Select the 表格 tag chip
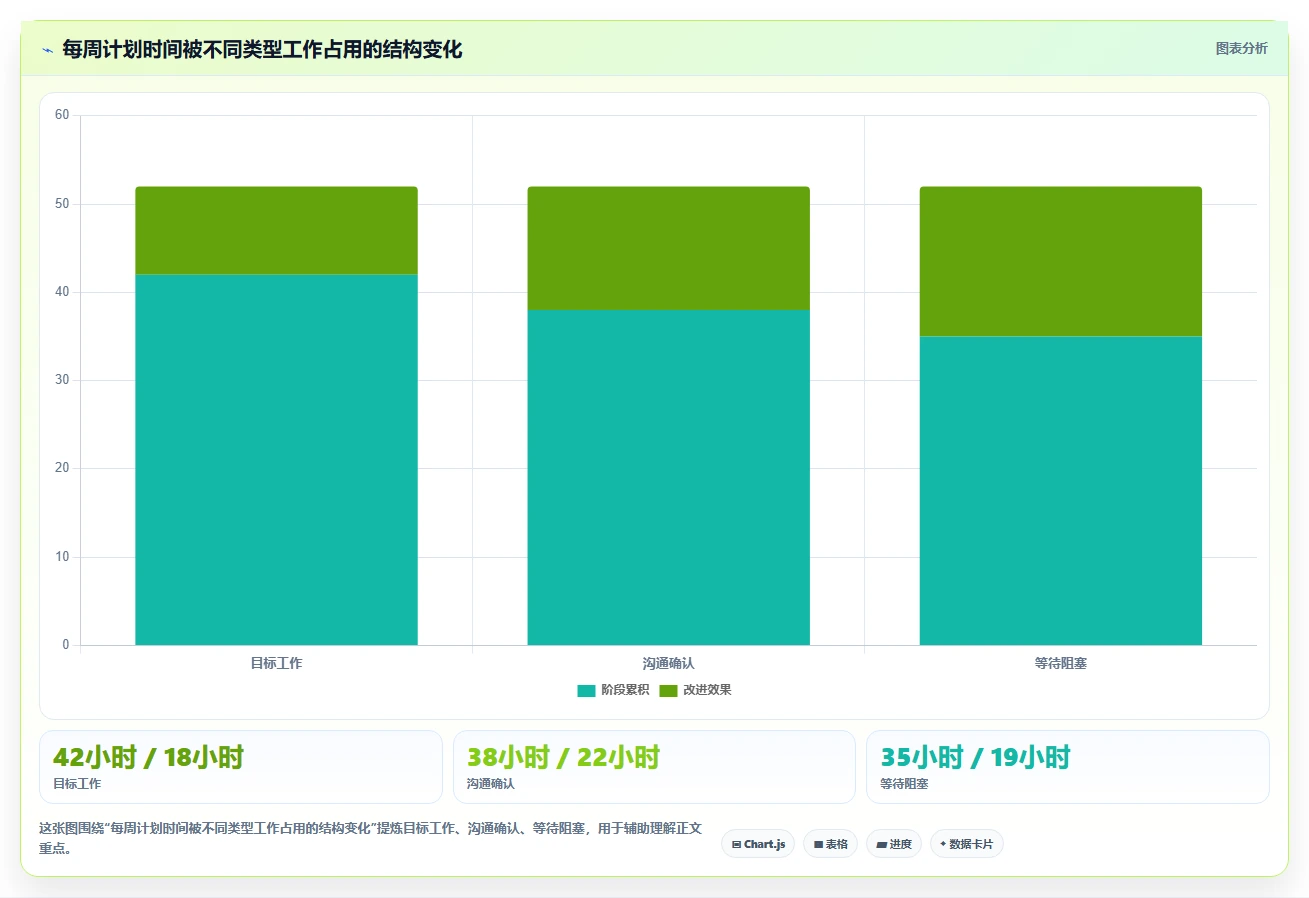The image size is (1309, 898). click(x=830, y=844)
